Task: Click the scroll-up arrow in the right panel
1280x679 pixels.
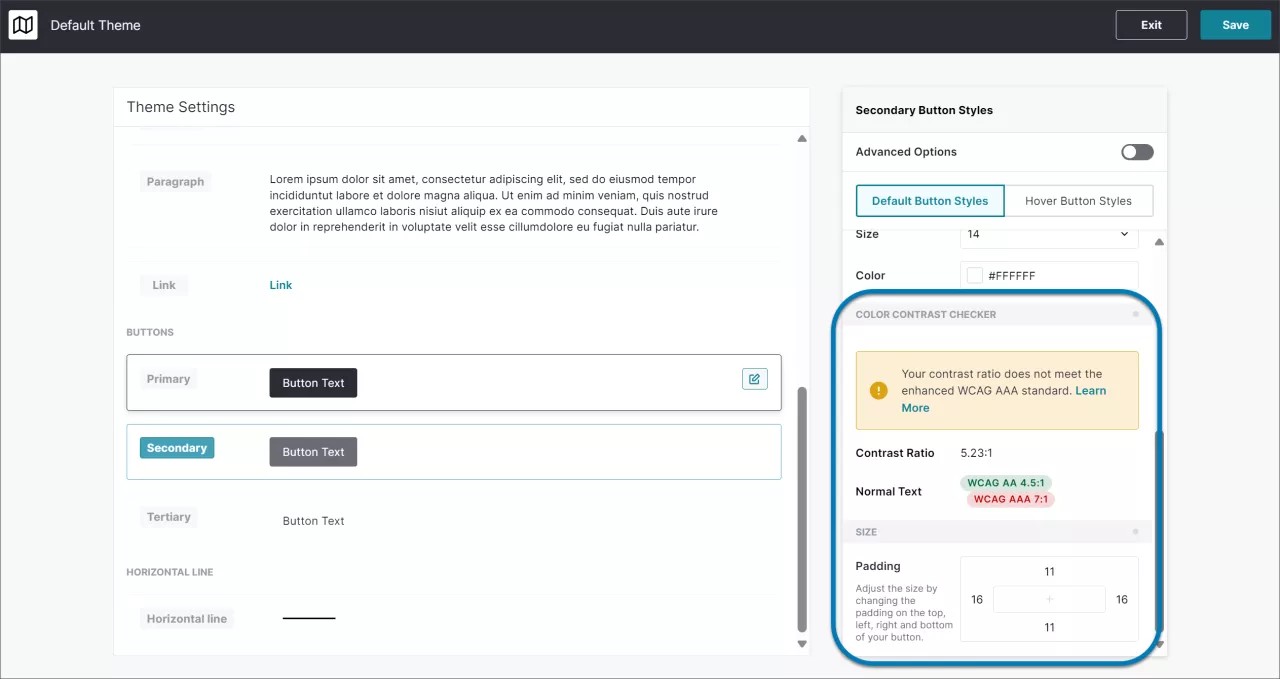Action: [1159, 241]
